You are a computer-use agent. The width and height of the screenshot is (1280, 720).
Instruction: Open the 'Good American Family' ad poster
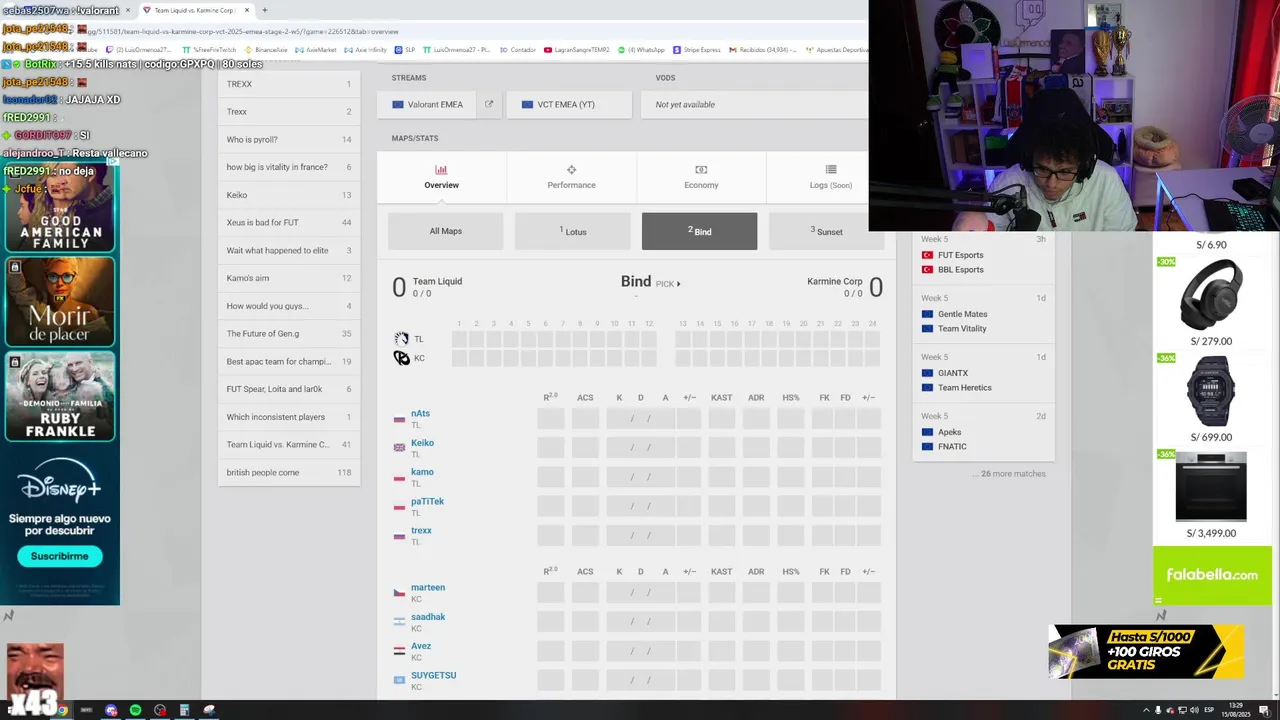point(60,207)
